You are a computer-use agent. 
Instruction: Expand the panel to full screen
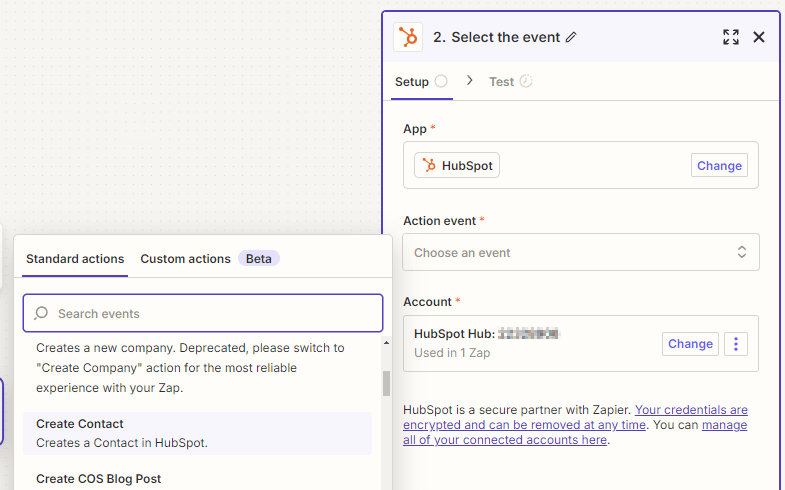pyautogui.click(x=730, y=37)
